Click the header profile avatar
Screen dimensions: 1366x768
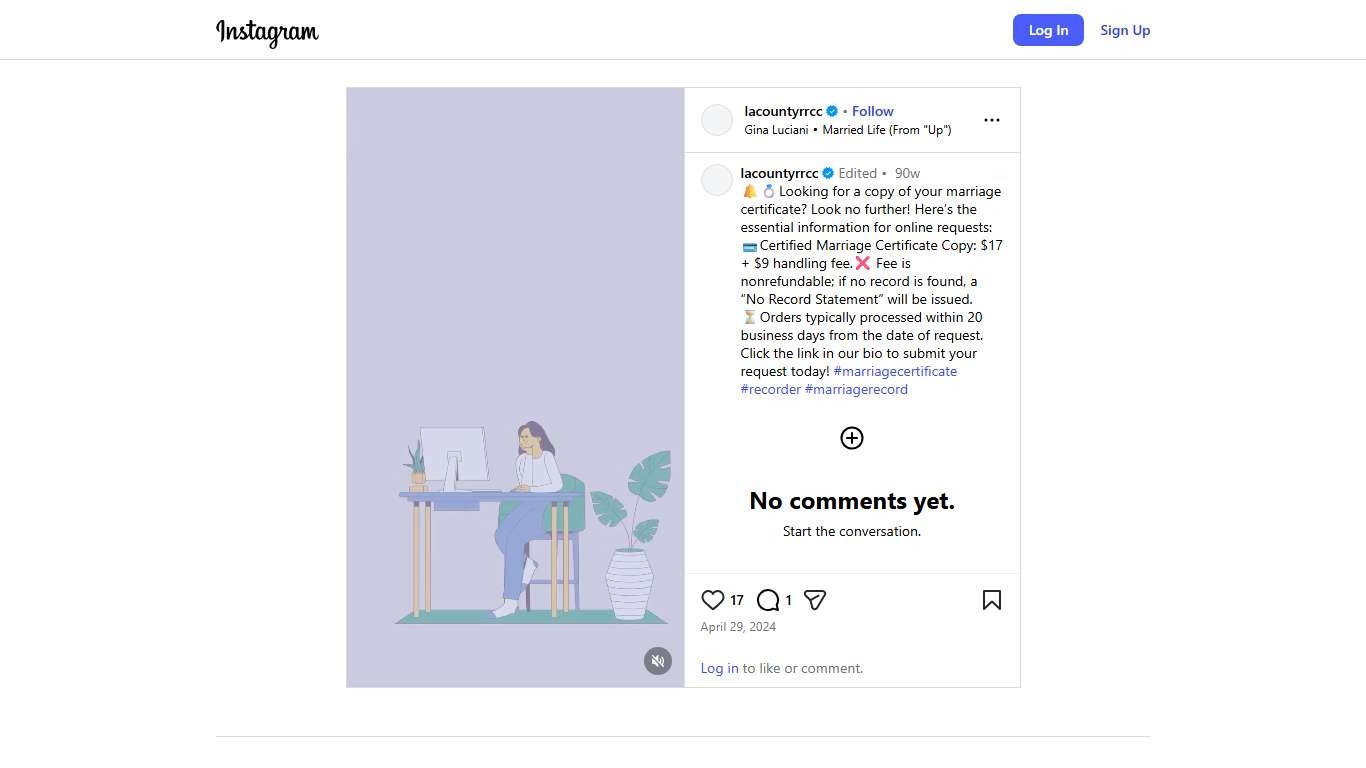[717, 120]
